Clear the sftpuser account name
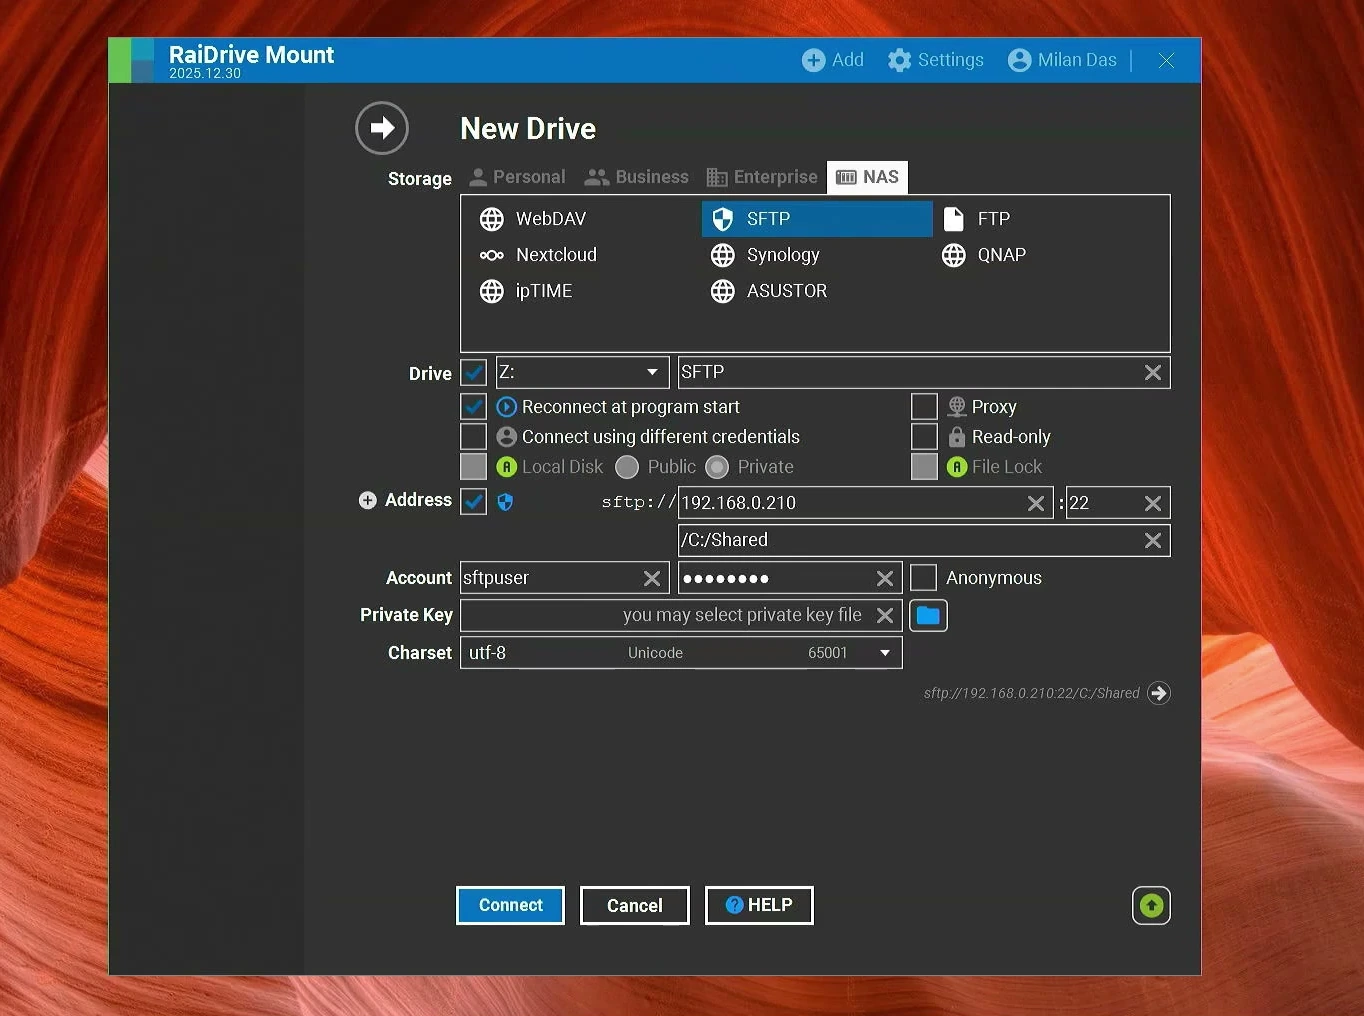 (x=652, y=578)
